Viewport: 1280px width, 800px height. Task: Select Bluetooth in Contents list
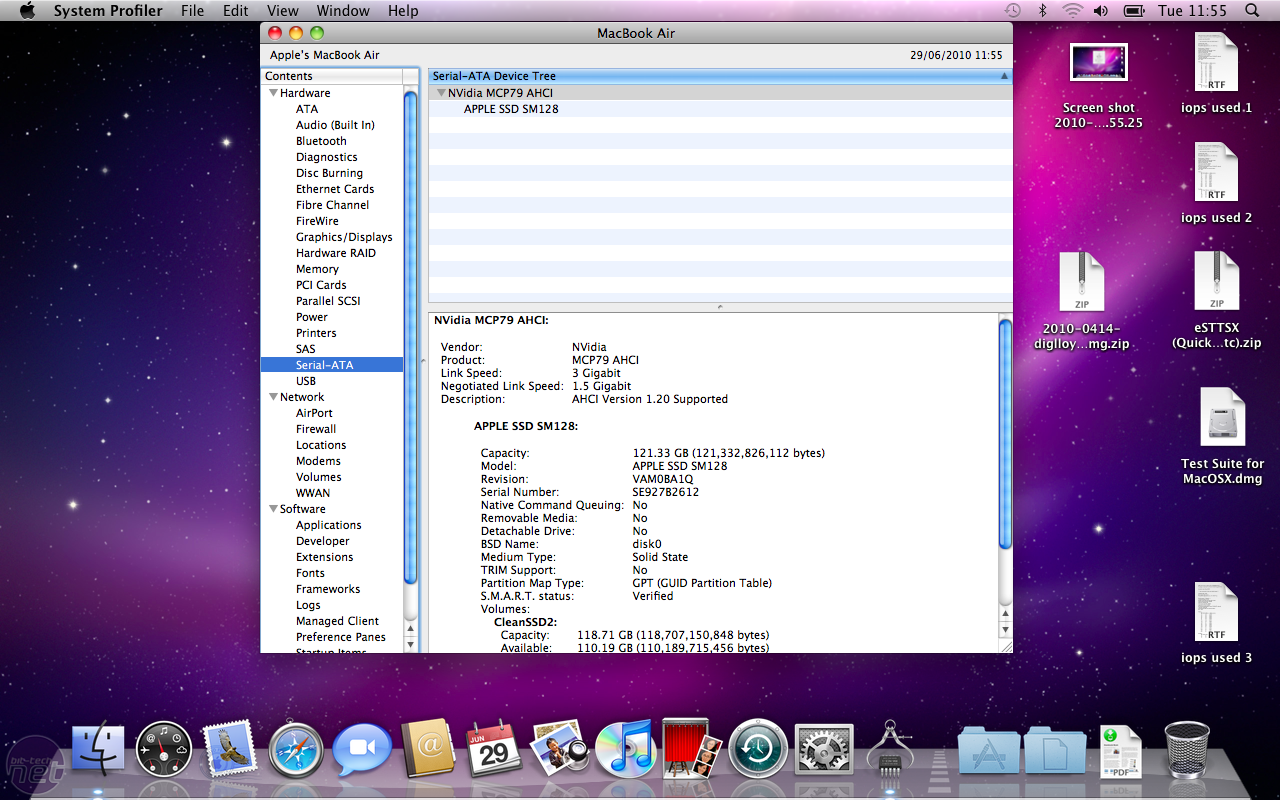coord(321,141)
